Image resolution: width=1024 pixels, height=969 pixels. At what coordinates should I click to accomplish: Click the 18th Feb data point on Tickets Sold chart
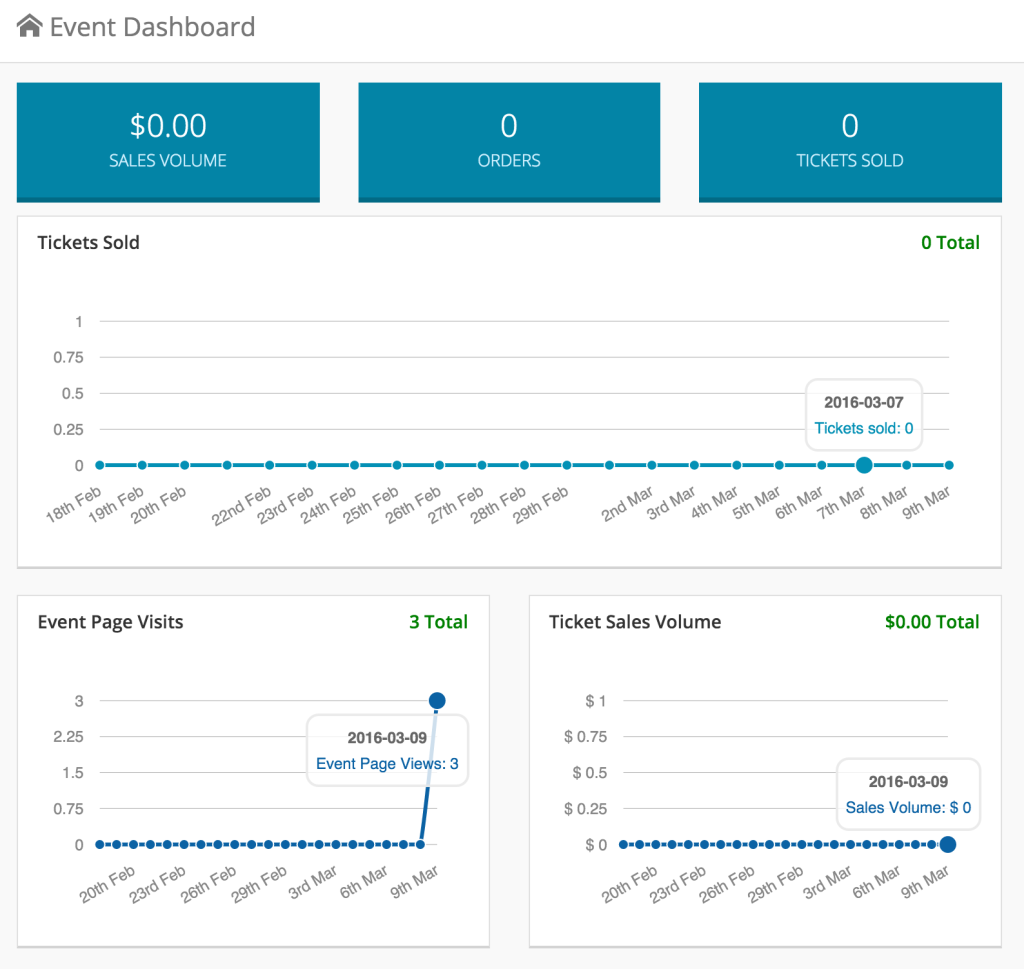pos(98,464)
